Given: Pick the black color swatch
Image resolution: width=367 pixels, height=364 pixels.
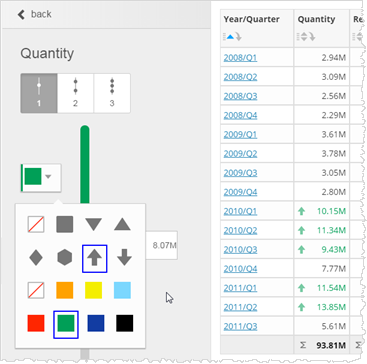Looking at the screenshot, I should pyautogui.click(x=125, y=323).
